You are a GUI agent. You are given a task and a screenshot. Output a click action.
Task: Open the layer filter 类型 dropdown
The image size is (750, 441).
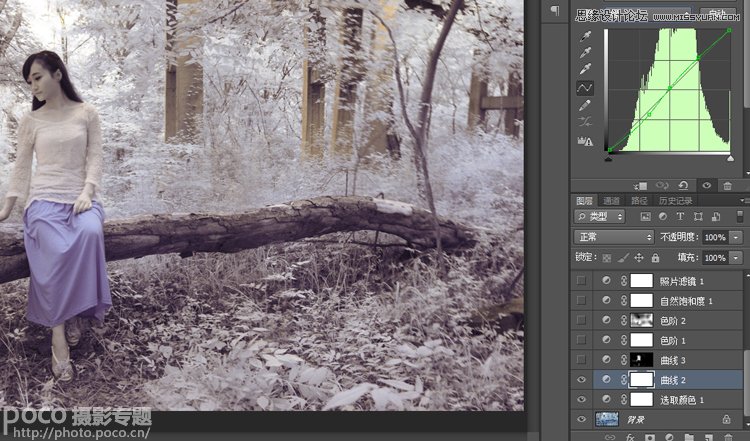(600, 217)
